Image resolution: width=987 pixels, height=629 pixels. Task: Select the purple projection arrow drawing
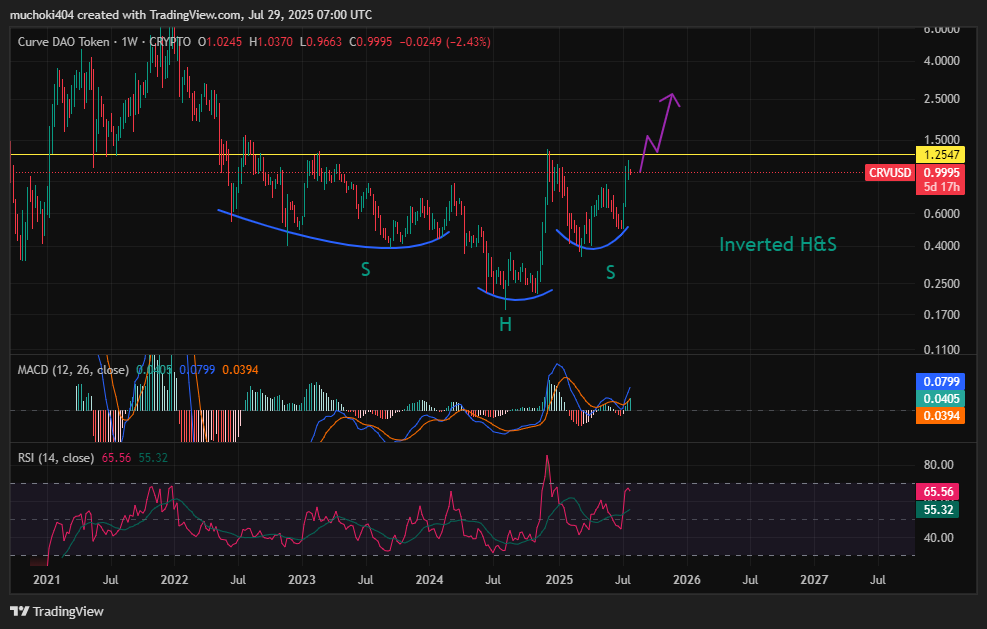point(660,132)
